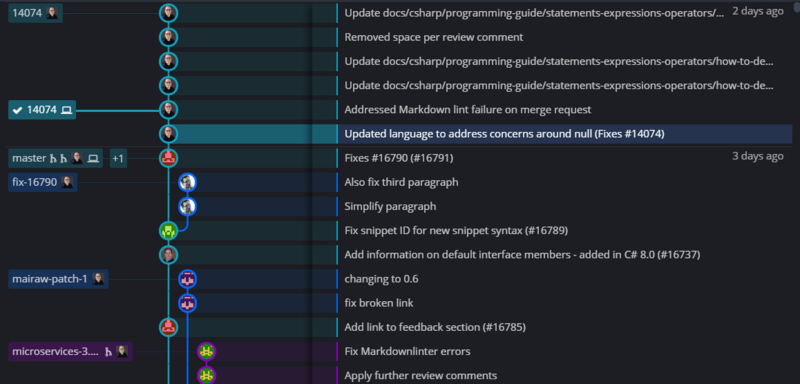This screenshot has width=800, height=384.
Task: Click avatar node of "Addressed Markdown lint failure" commit
Action: 168,110
